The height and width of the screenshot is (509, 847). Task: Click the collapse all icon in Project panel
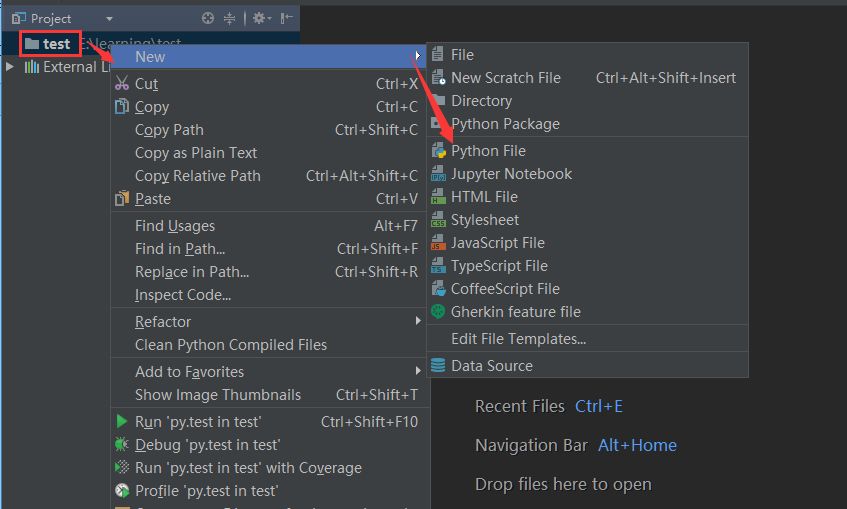click(x=230, y=18)
